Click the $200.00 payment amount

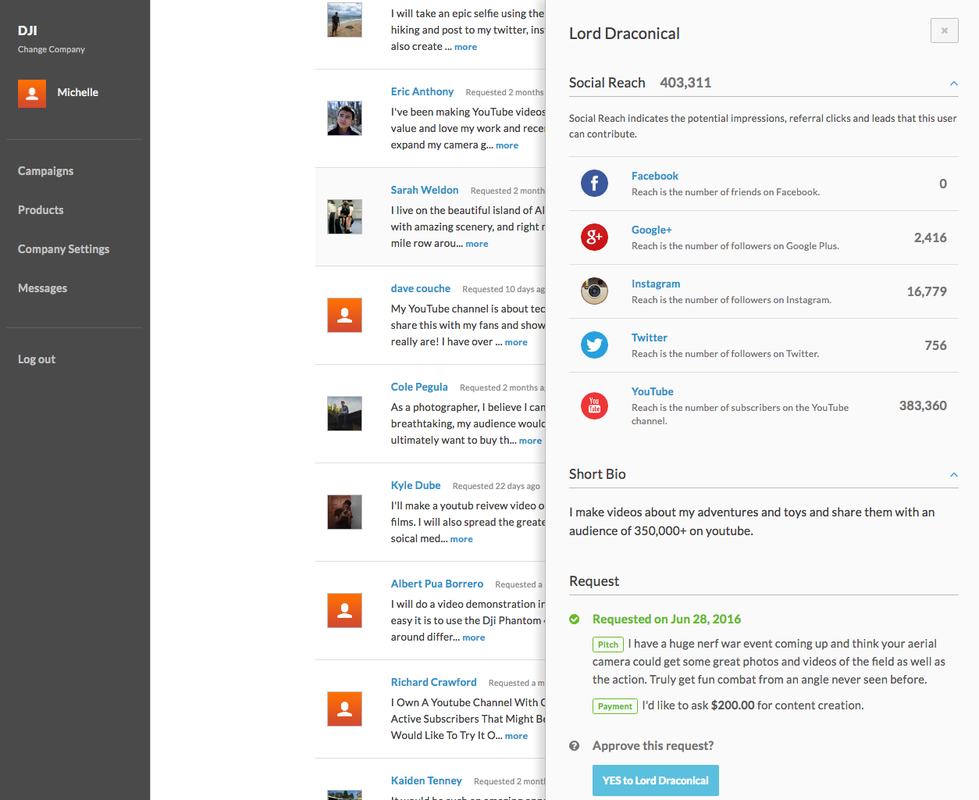[733, 705]
